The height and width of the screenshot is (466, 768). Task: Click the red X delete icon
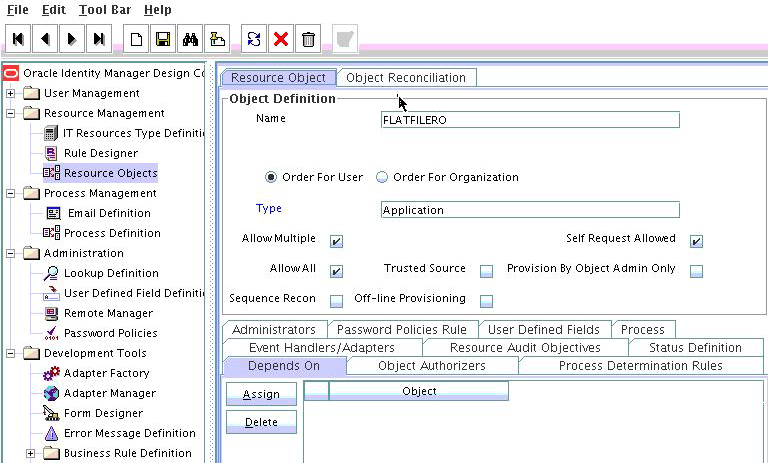281,39
